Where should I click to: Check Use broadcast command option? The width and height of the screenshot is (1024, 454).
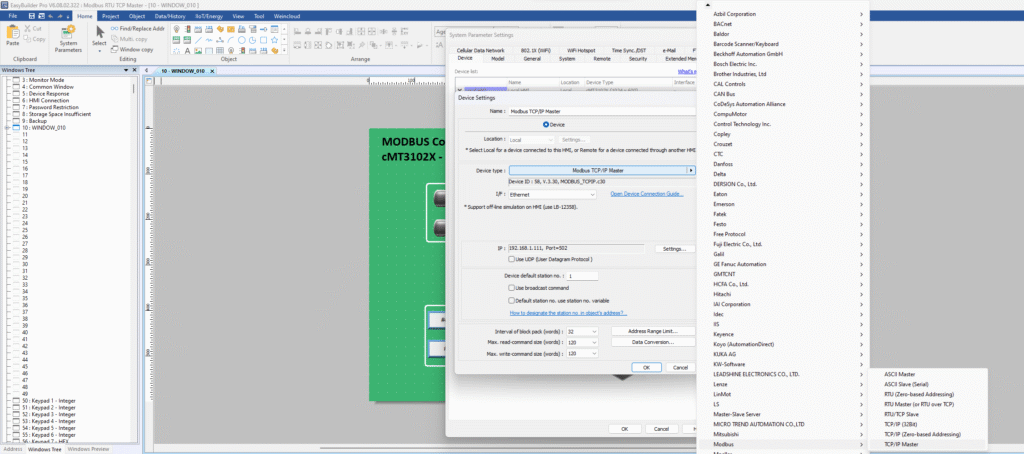pyautogui.click(x=511, y=287)
